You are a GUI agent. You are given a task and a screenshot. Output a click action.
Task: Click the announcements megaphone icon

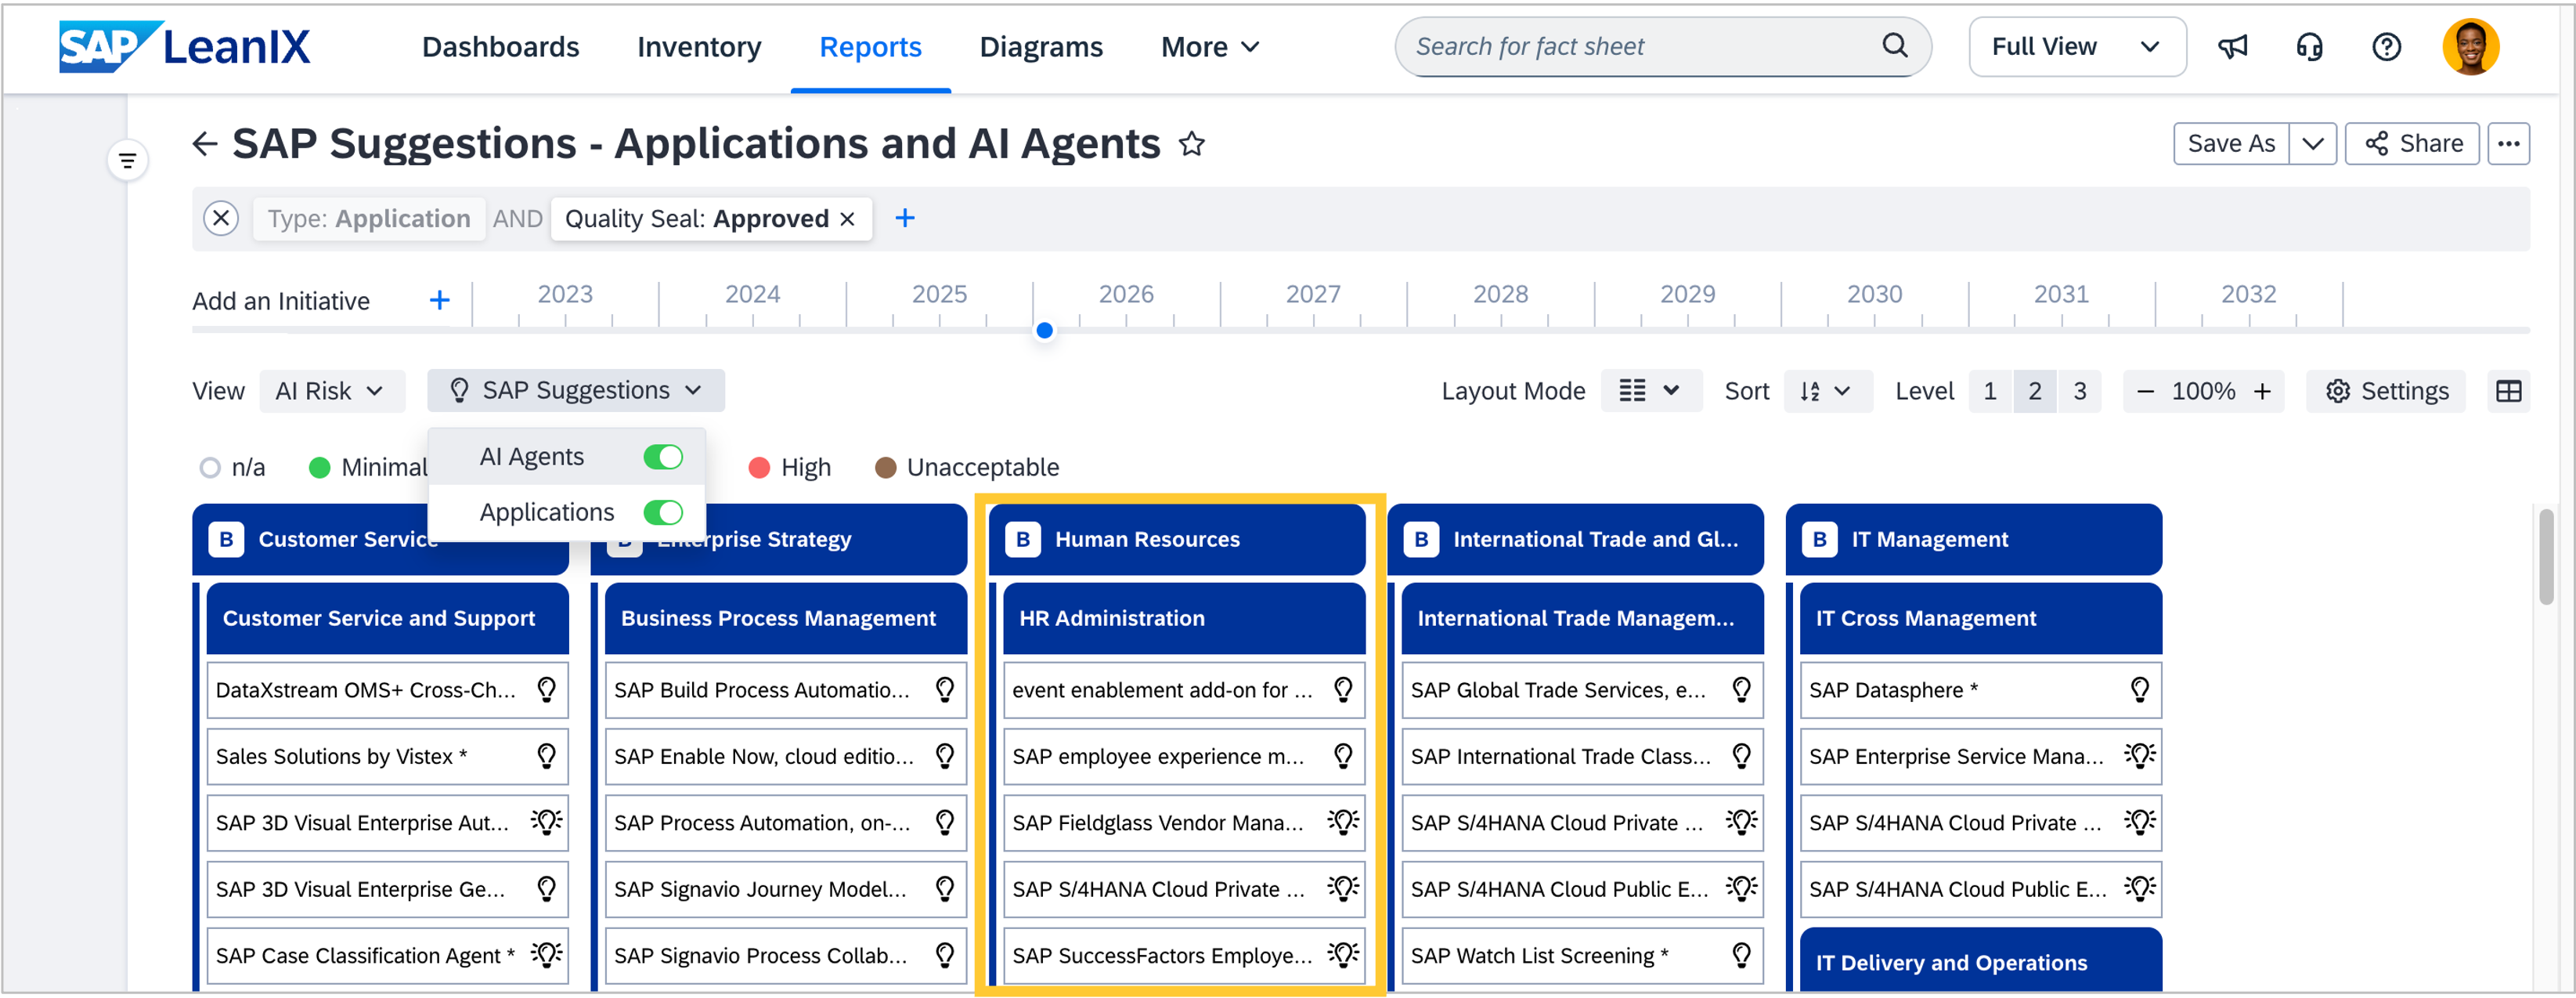[x=2232, y=47]
